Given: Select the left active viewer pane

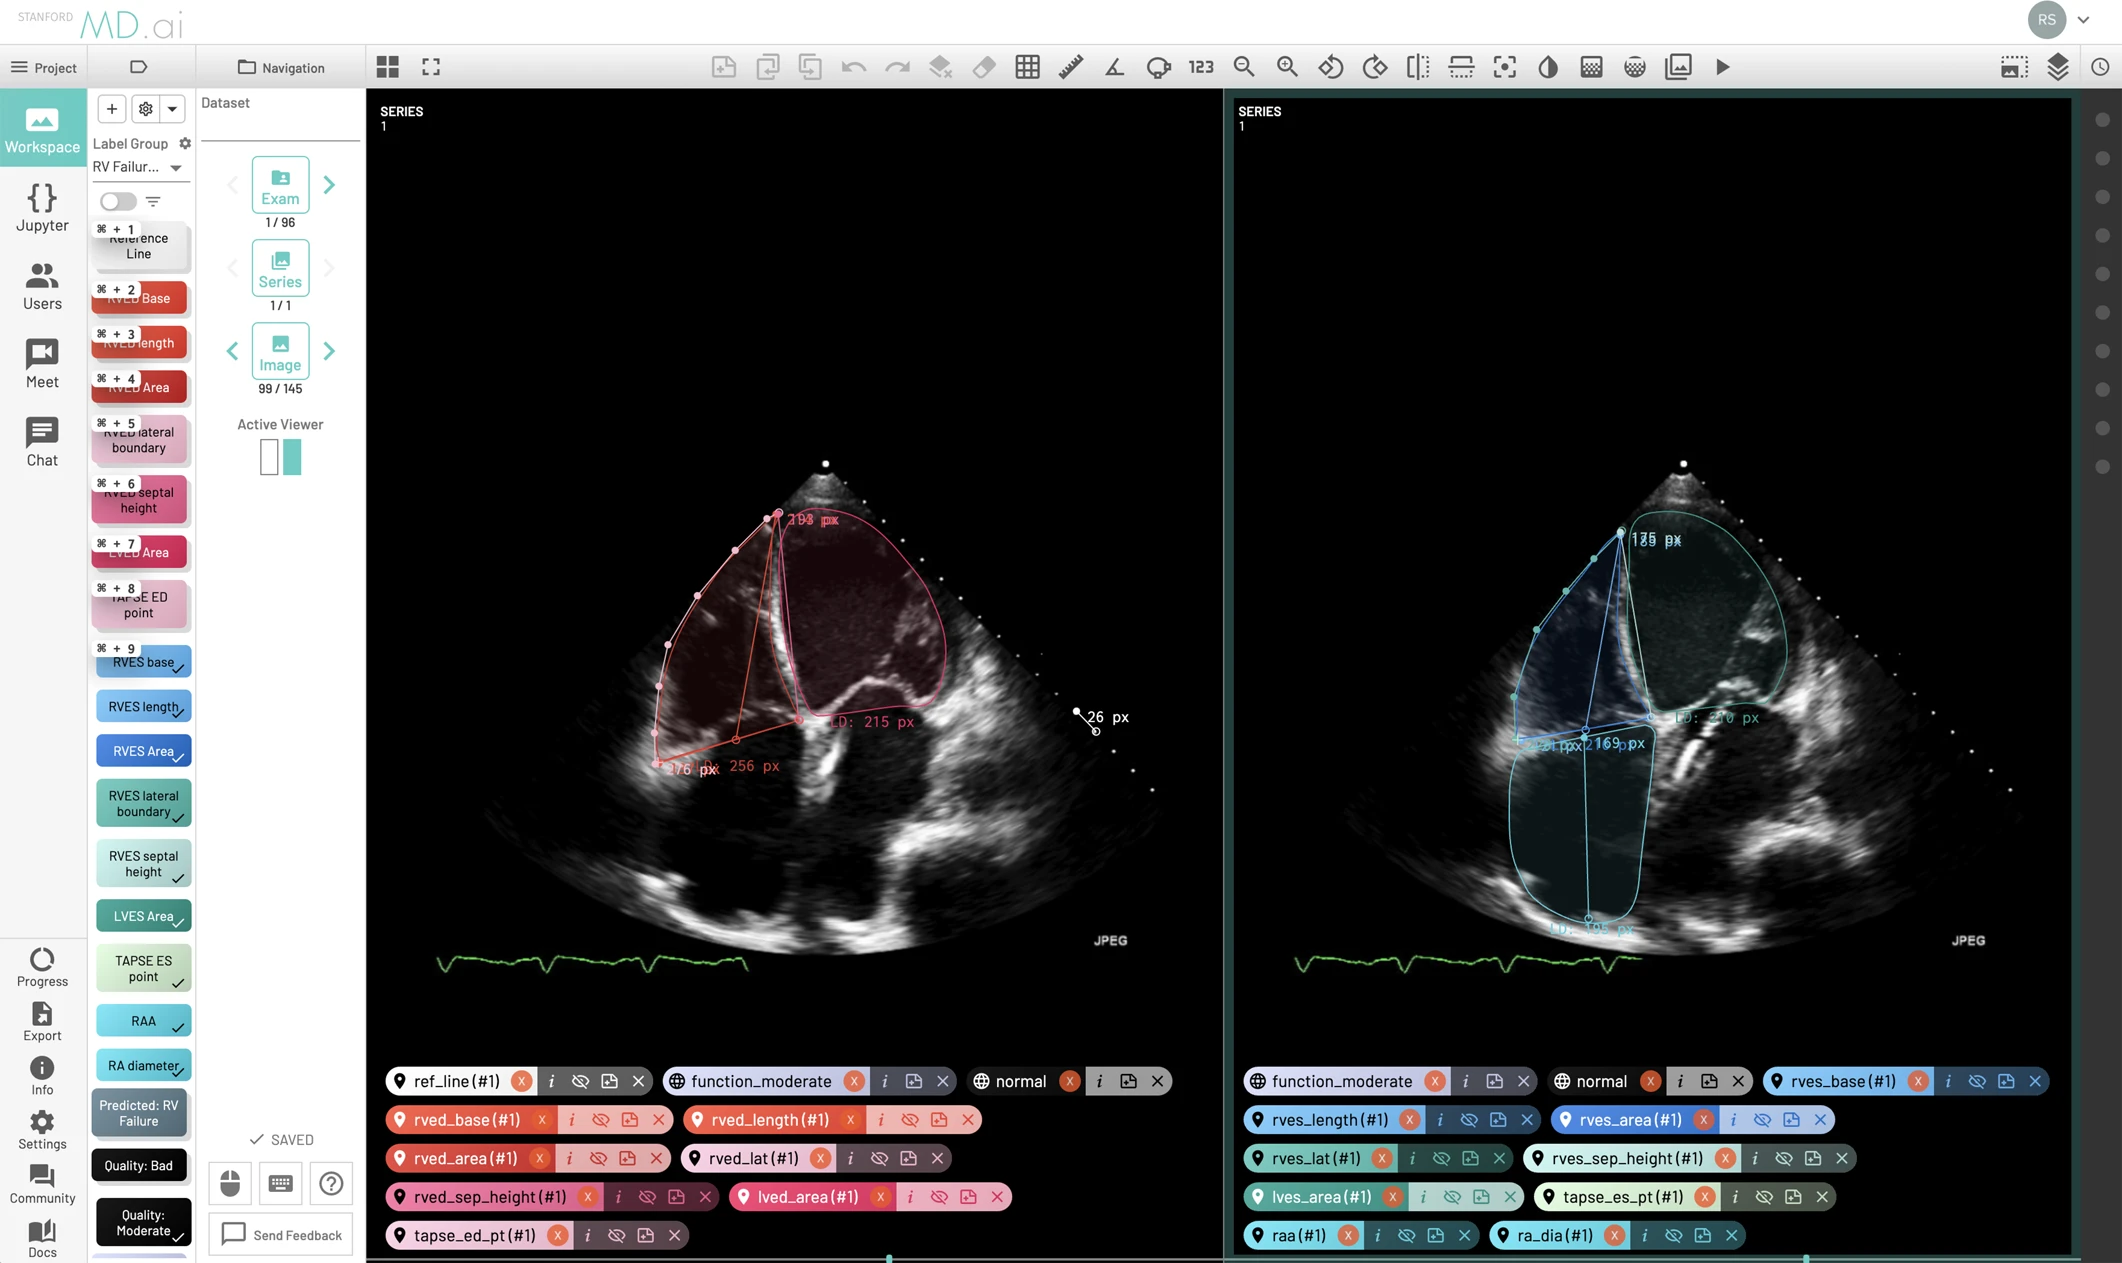Looking at the screenshot, I should click(x=269, y=457).
